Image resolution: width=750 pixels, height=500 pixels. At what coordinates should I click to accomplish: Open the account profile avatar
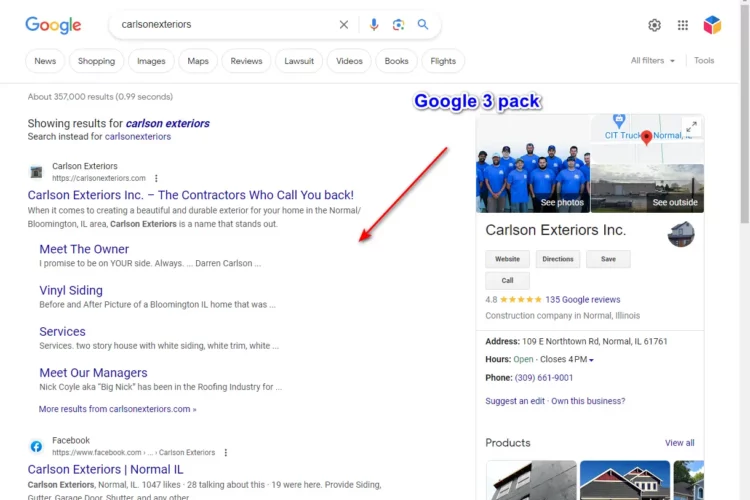tap(712, 25)
